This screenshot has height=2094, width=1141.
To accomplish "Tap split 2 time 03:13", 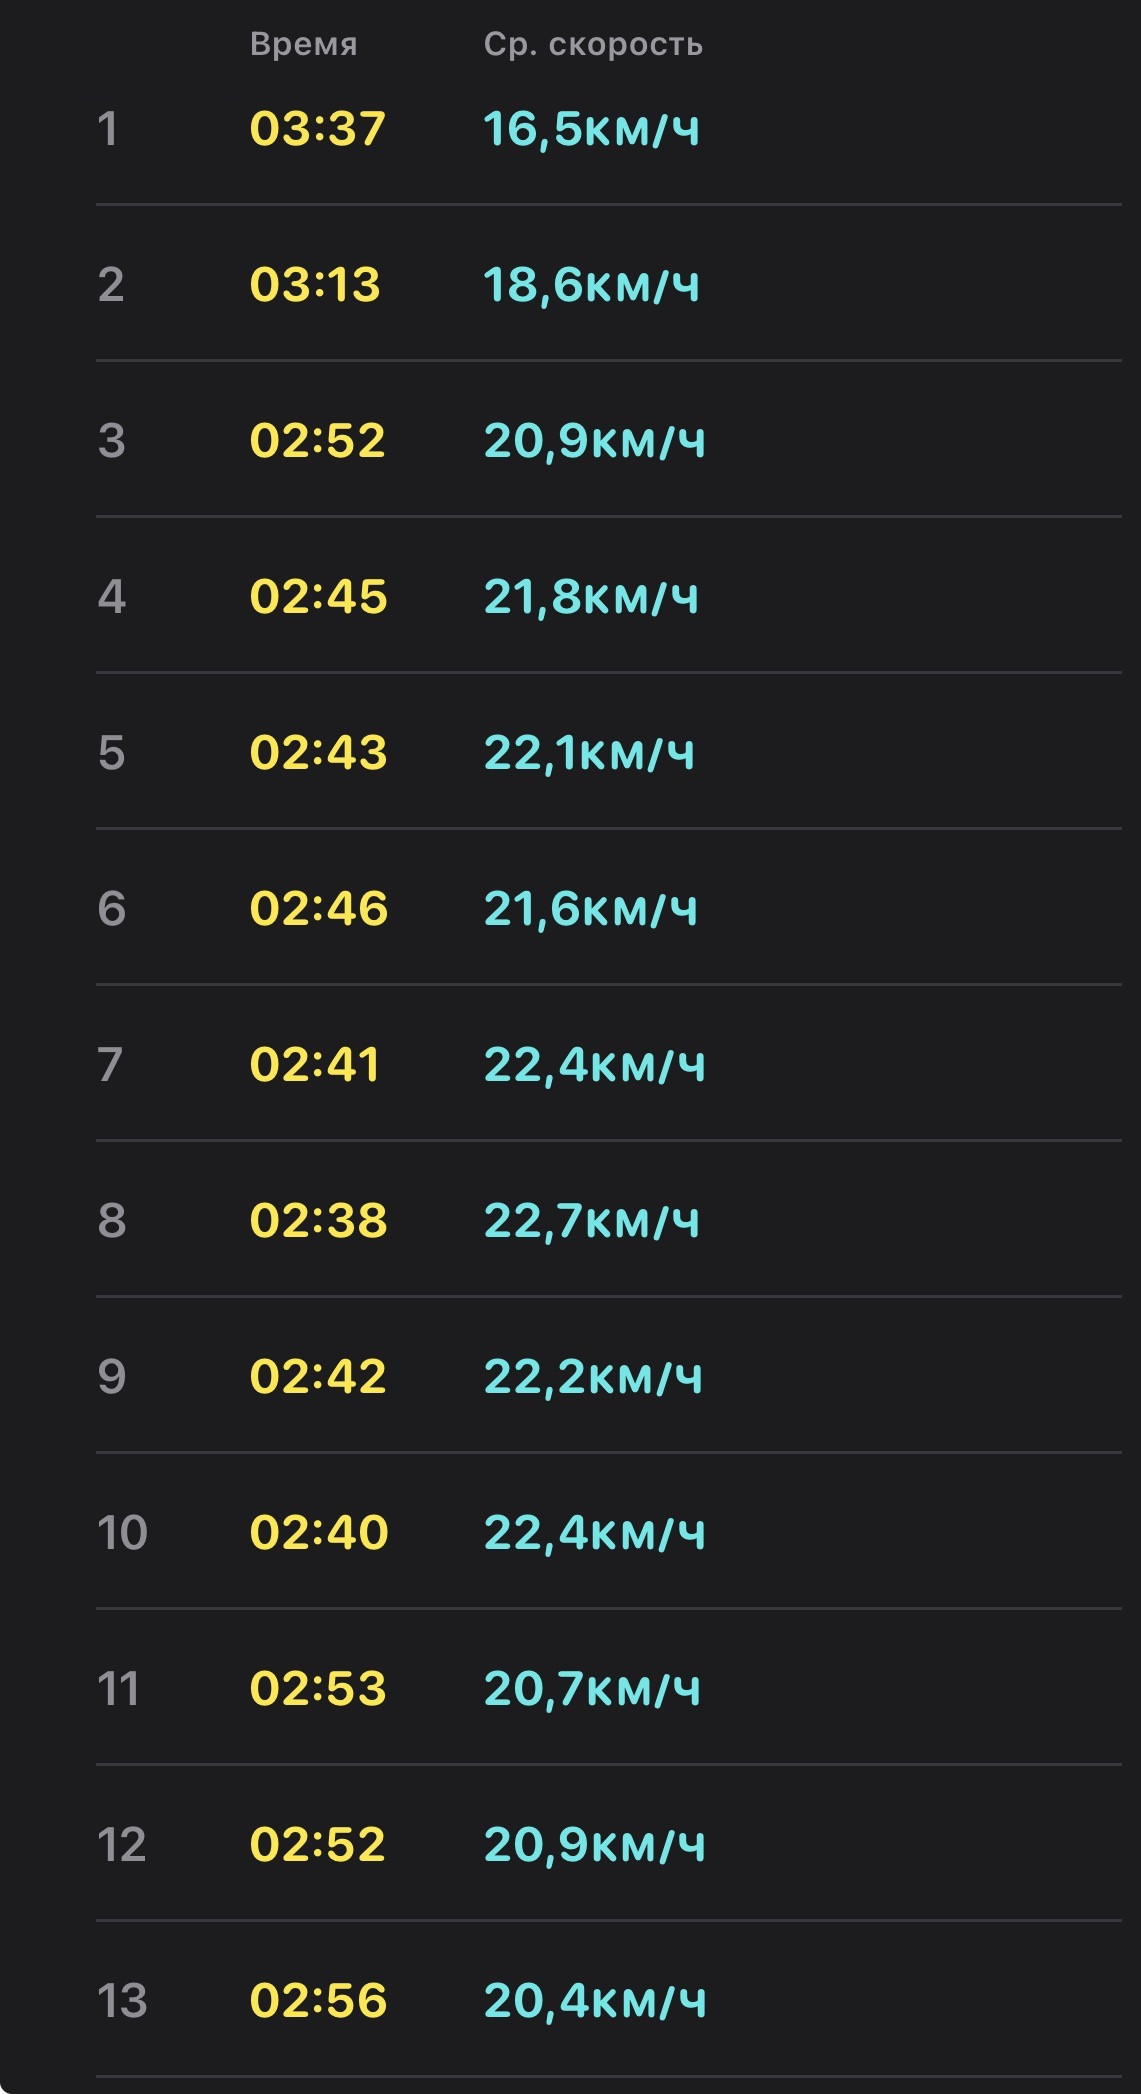I will tap(315, 285).
